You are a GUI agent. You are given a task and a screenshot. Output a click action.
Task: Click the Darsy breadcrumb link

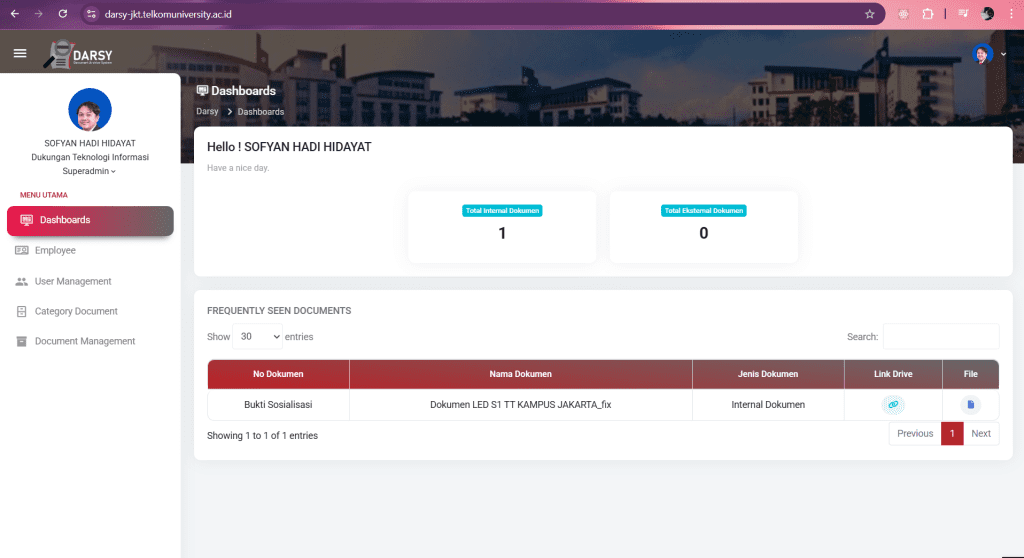pyautogui.click(x=207, y=112)
